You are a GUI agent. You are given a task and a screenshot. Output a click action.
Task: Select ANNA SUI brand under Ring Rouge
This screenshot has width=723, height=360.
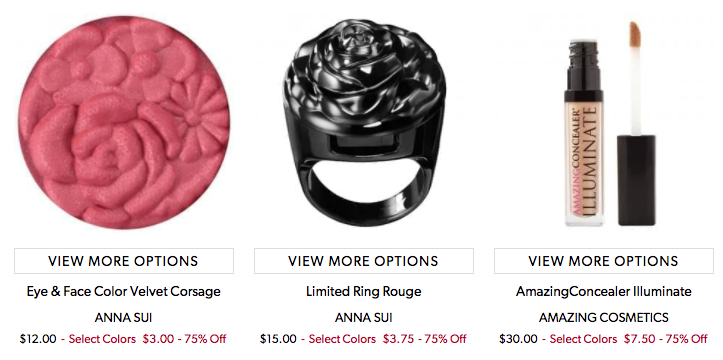364,318
